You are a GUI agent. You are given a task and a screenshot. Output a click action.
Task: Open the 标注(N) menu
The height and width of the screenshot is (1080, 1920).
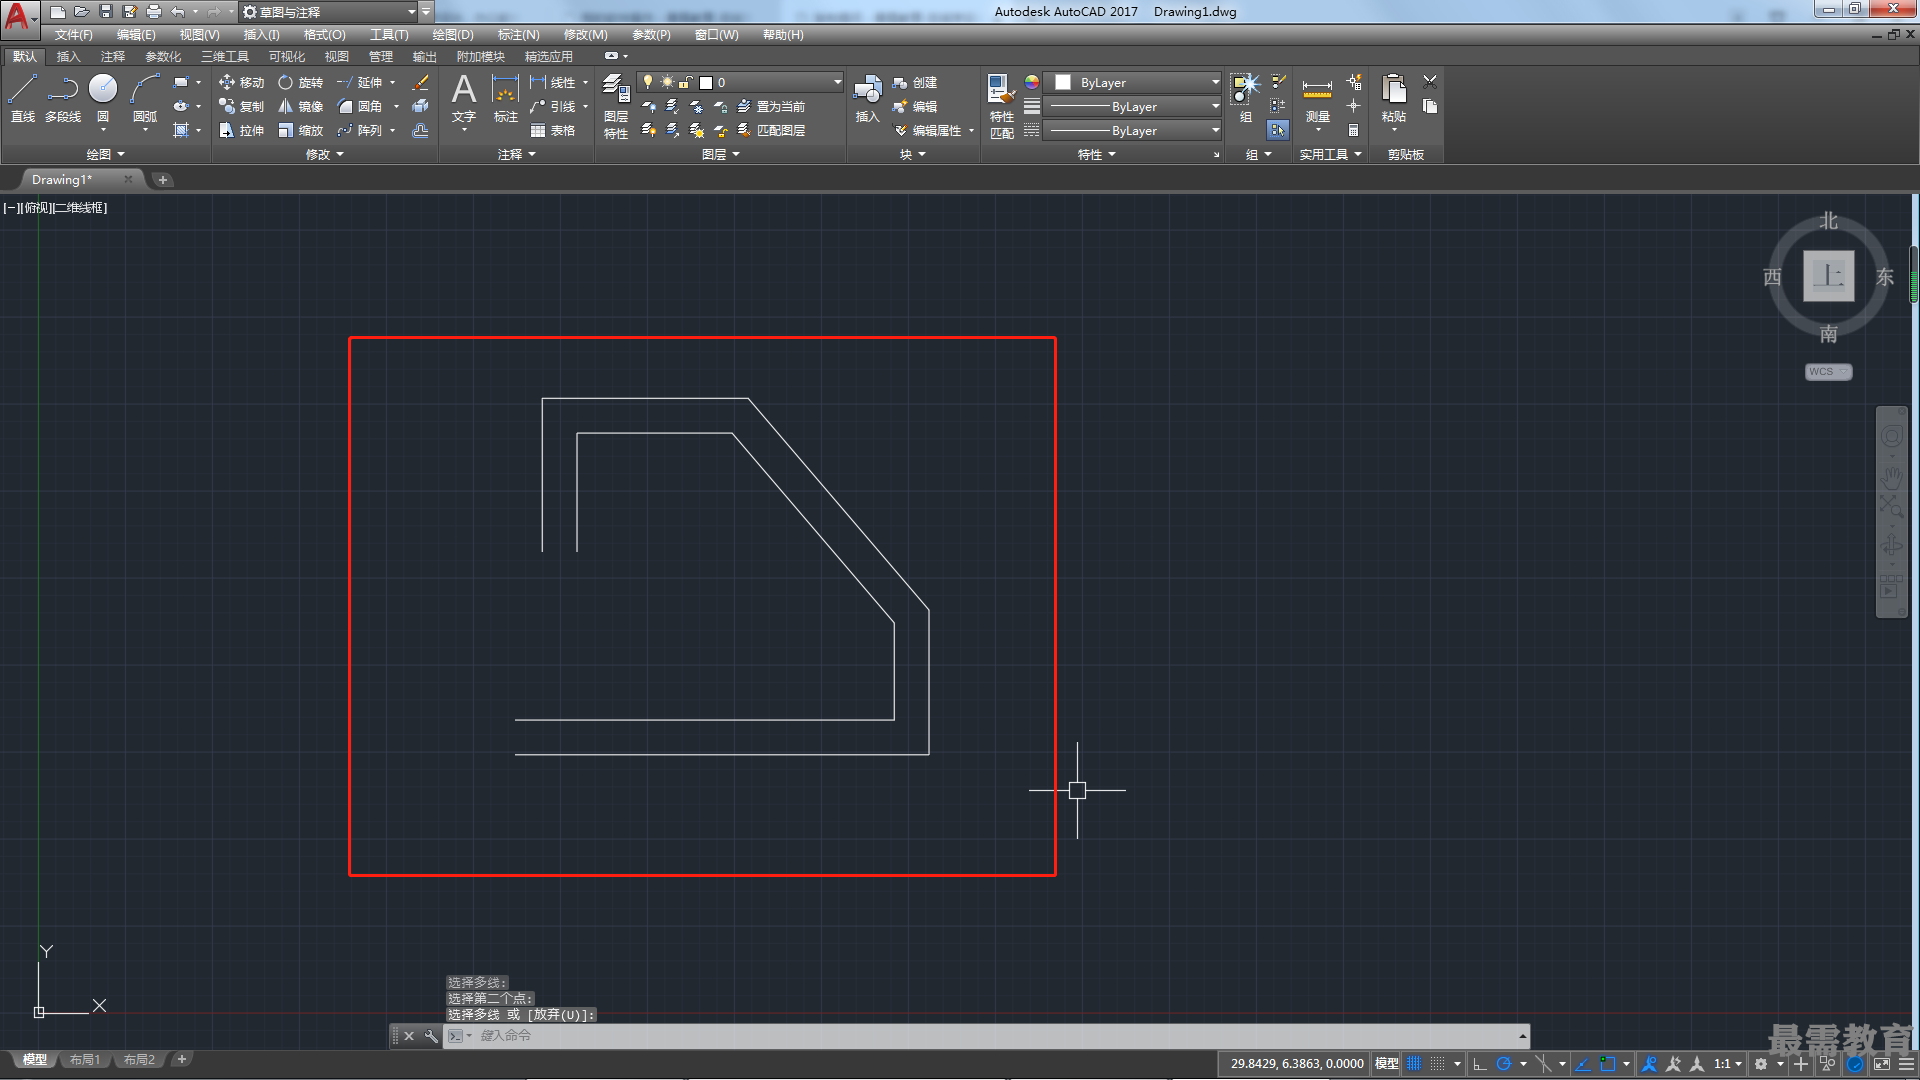coord(518,35)
